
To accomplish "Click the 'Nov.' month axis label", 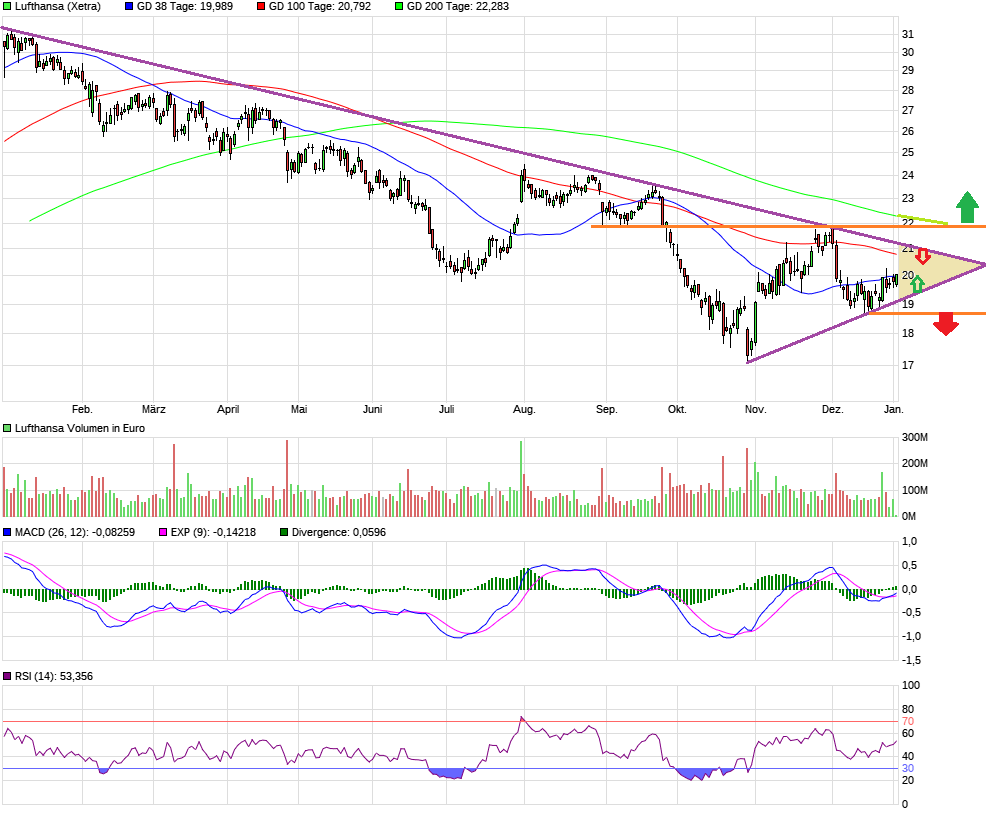I will click(x=755, y=410).
